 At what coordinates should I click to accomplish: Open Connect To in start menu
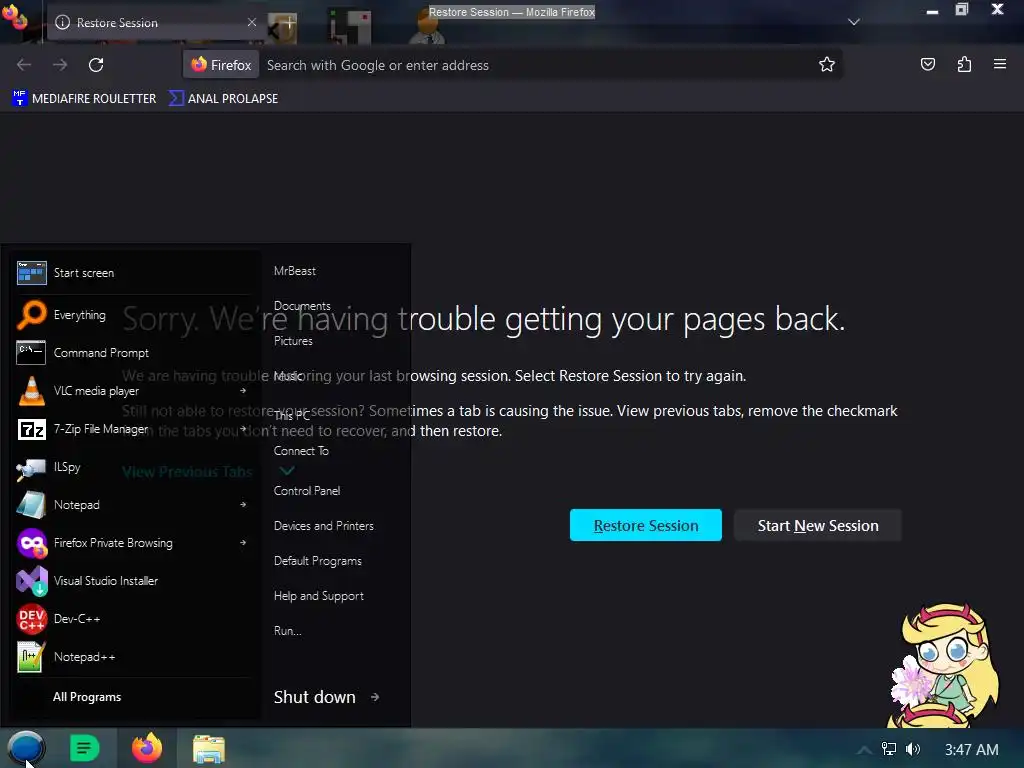(x=301, y=451)
